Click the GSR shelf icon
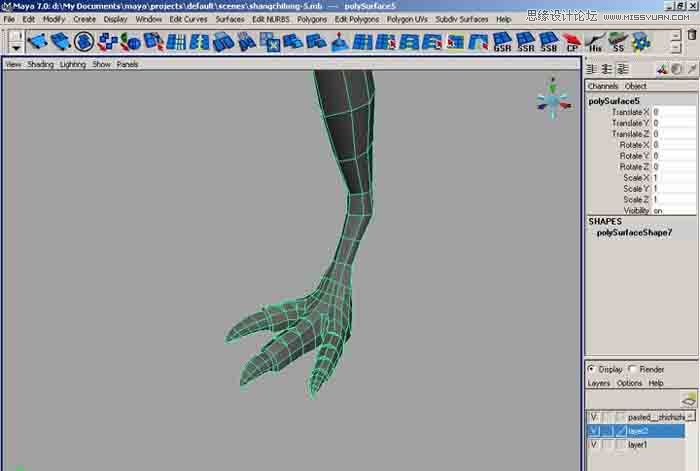 pos(503,41)
